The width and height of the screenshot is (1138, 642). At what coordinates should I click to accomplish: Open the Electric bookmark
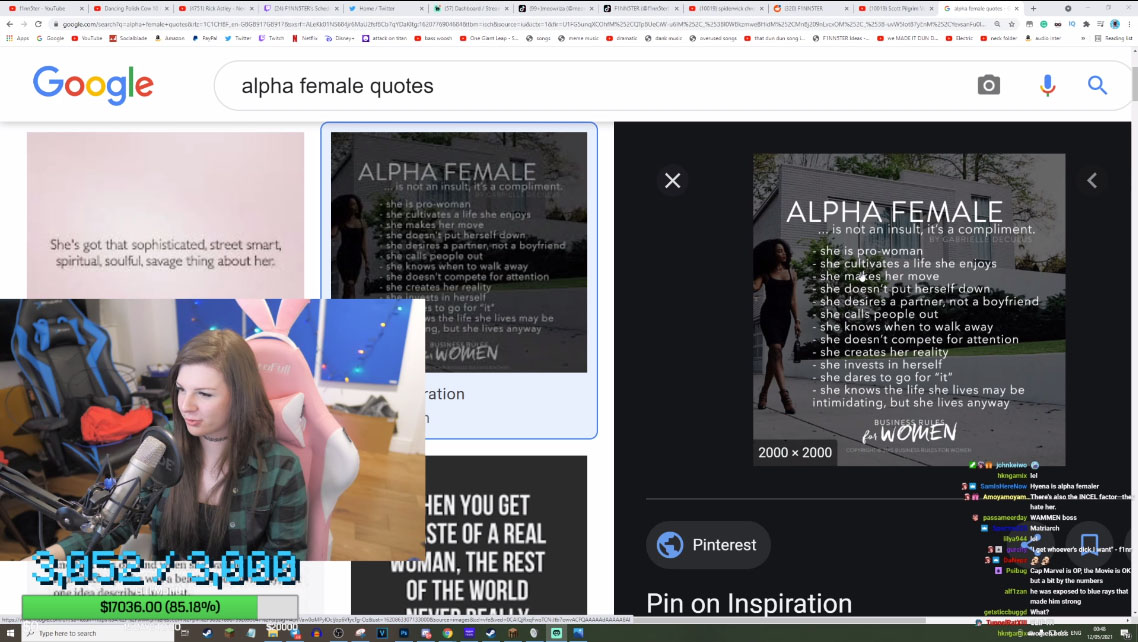959,38
